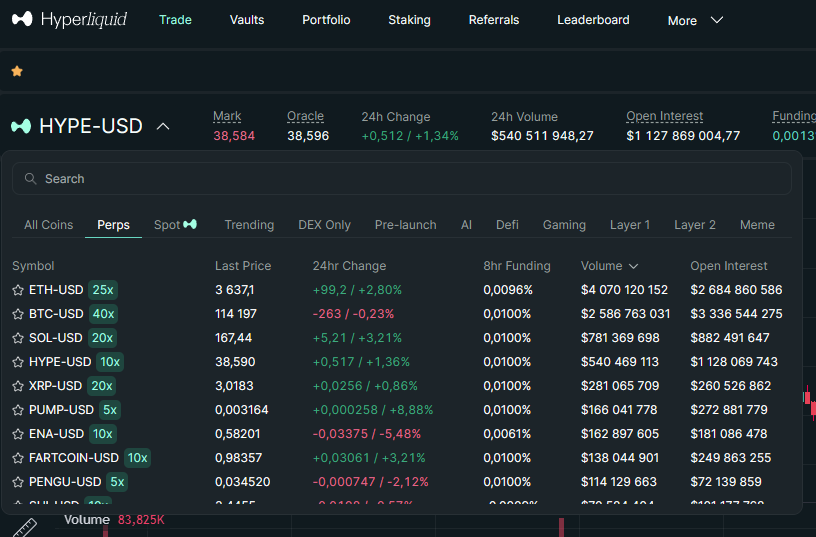Select the SOL-USD symbol
The width and height of the screenshot is (816, 537).
coord(56,338)
